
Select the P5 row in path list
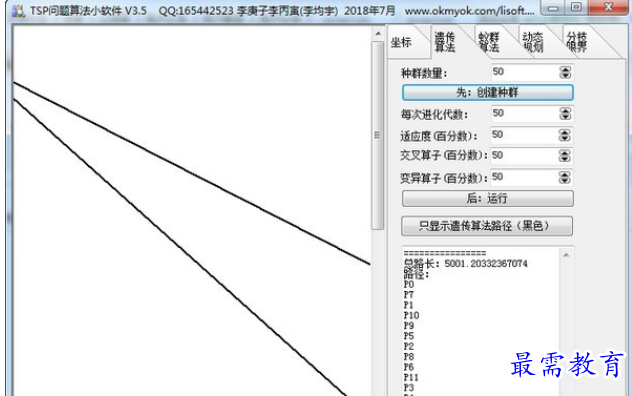coord(409,336)
